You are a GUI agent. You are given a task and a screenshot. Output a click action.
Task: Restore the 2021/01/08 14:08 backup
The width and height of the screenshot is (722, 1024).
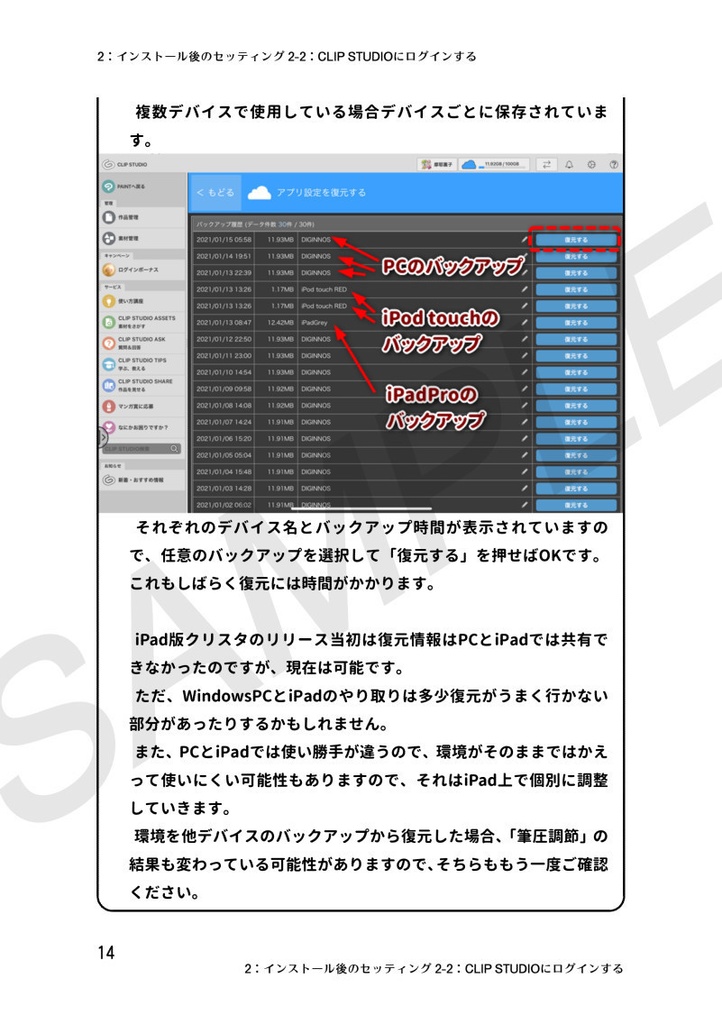point(575,406)
